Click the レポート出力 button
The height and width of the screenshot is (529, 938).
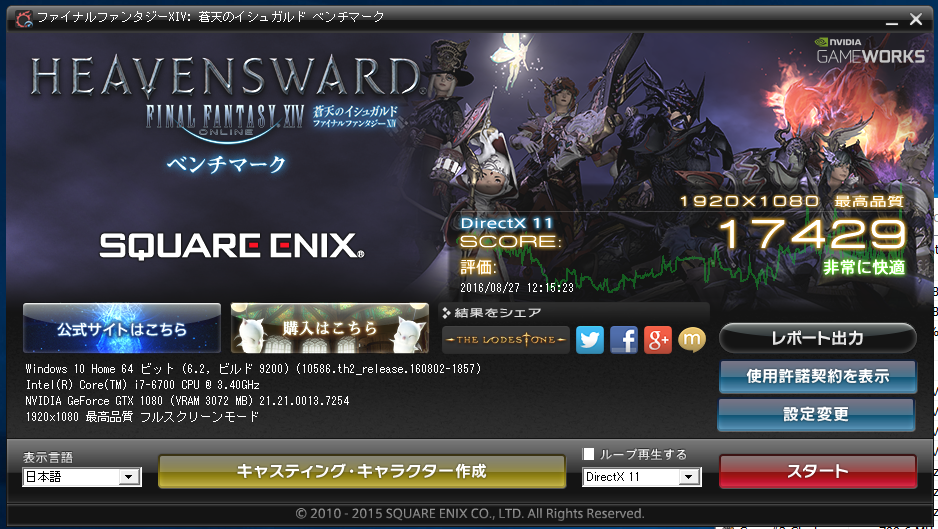[x=817, y=338]
